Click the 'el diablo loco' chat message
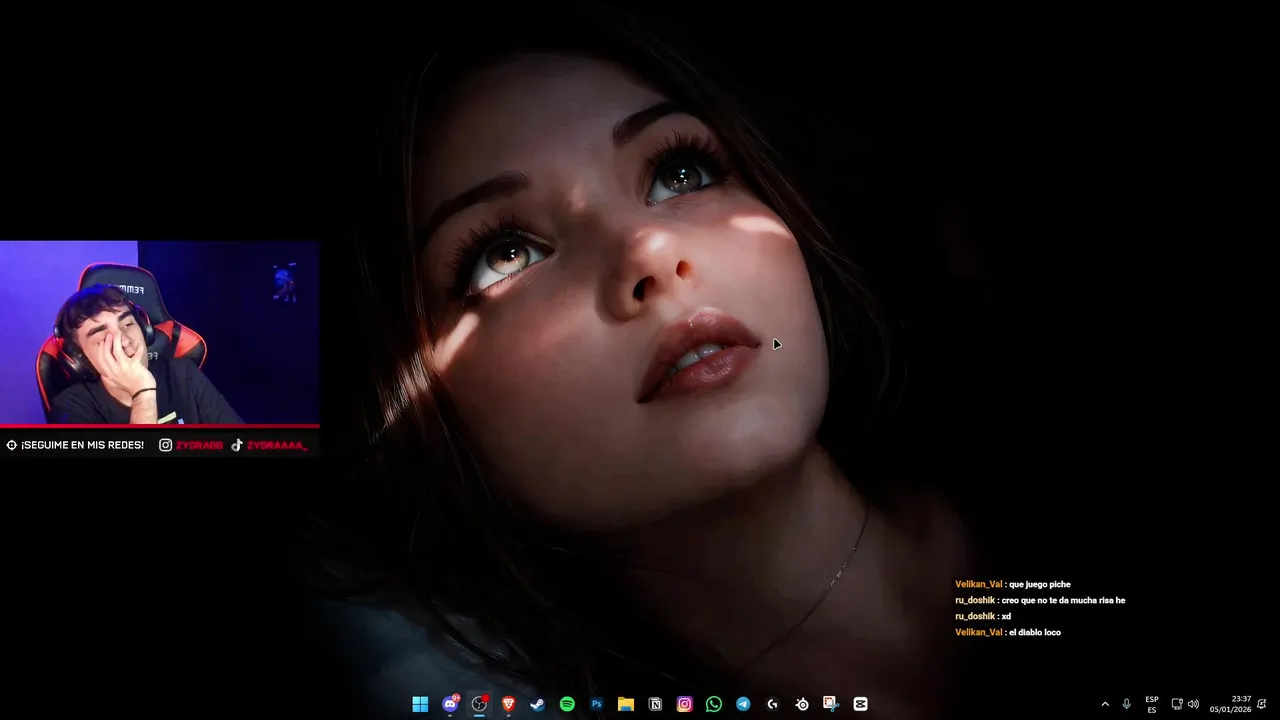Image resolution: width=1280 pixels, height=720 pixels. (1008, 632)
